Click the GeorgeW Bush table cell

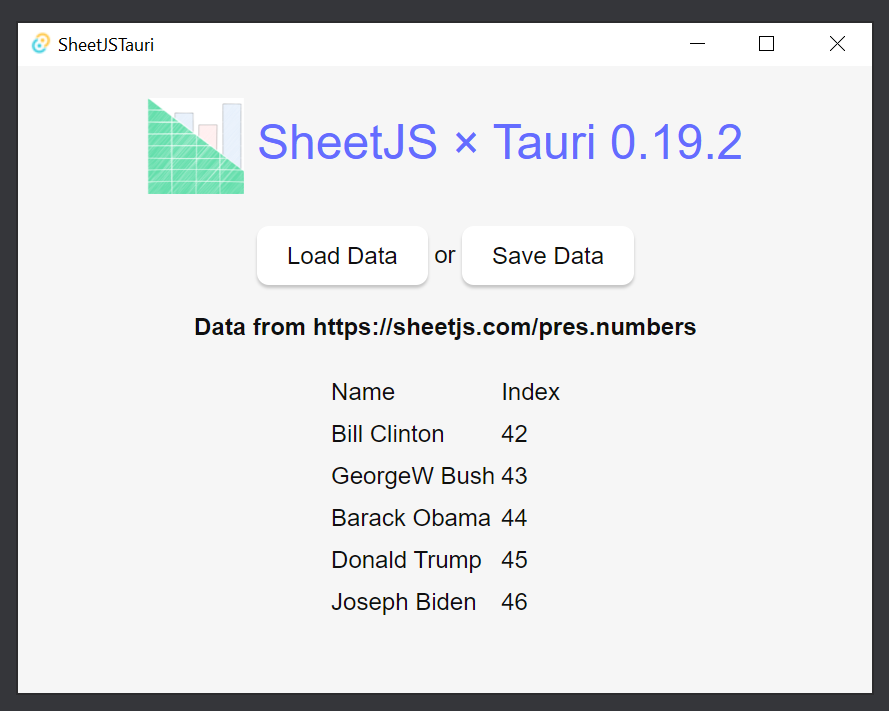[x=412, y=476]
